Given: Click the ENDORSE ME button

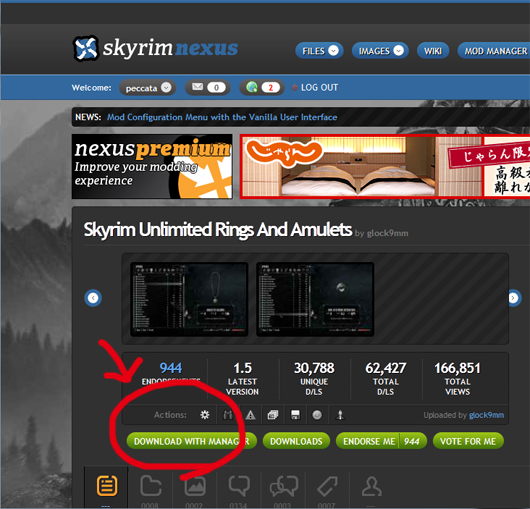Looking at the screenshot, I should click(381, 441).
